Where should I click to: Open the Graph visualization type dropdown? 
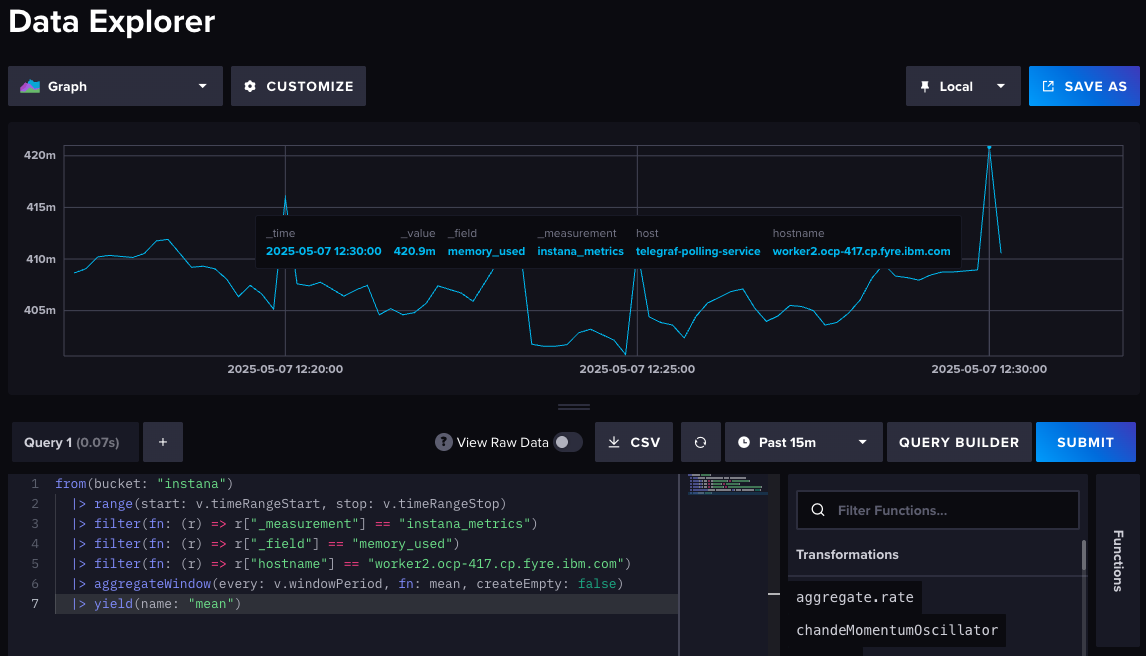pyautogui.click(x=115, y=86)
